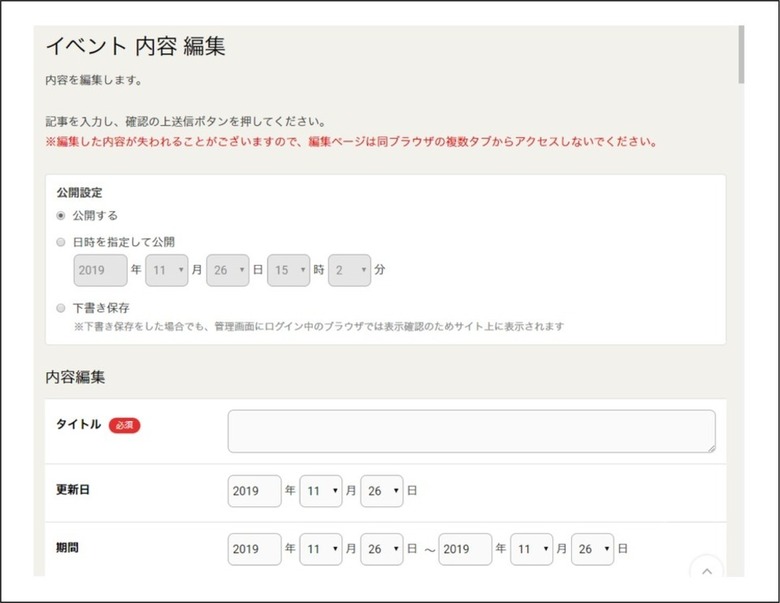Image resolution: width=780 pixels, height=603 pixels.
Task: Click the タイトル text area
Action: [x=472, y=431]
